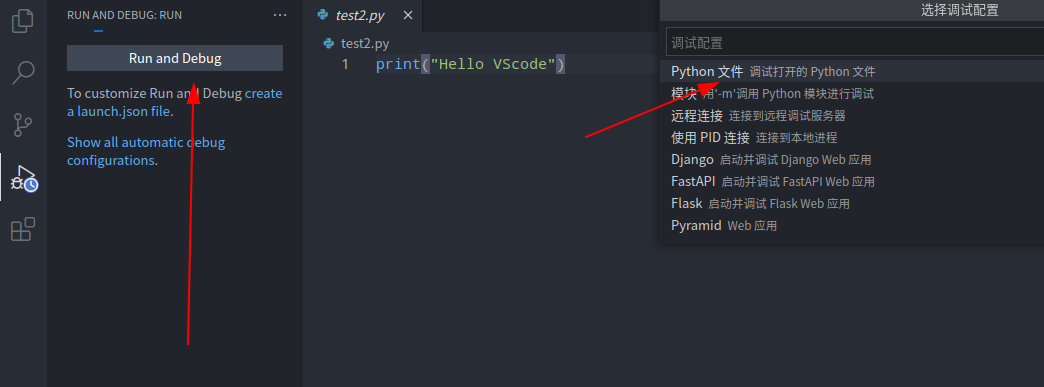This screenshot has width=1044, height=387.
Task: Click Python icon in test2.py breadcrumb
Action: point(329,43)
